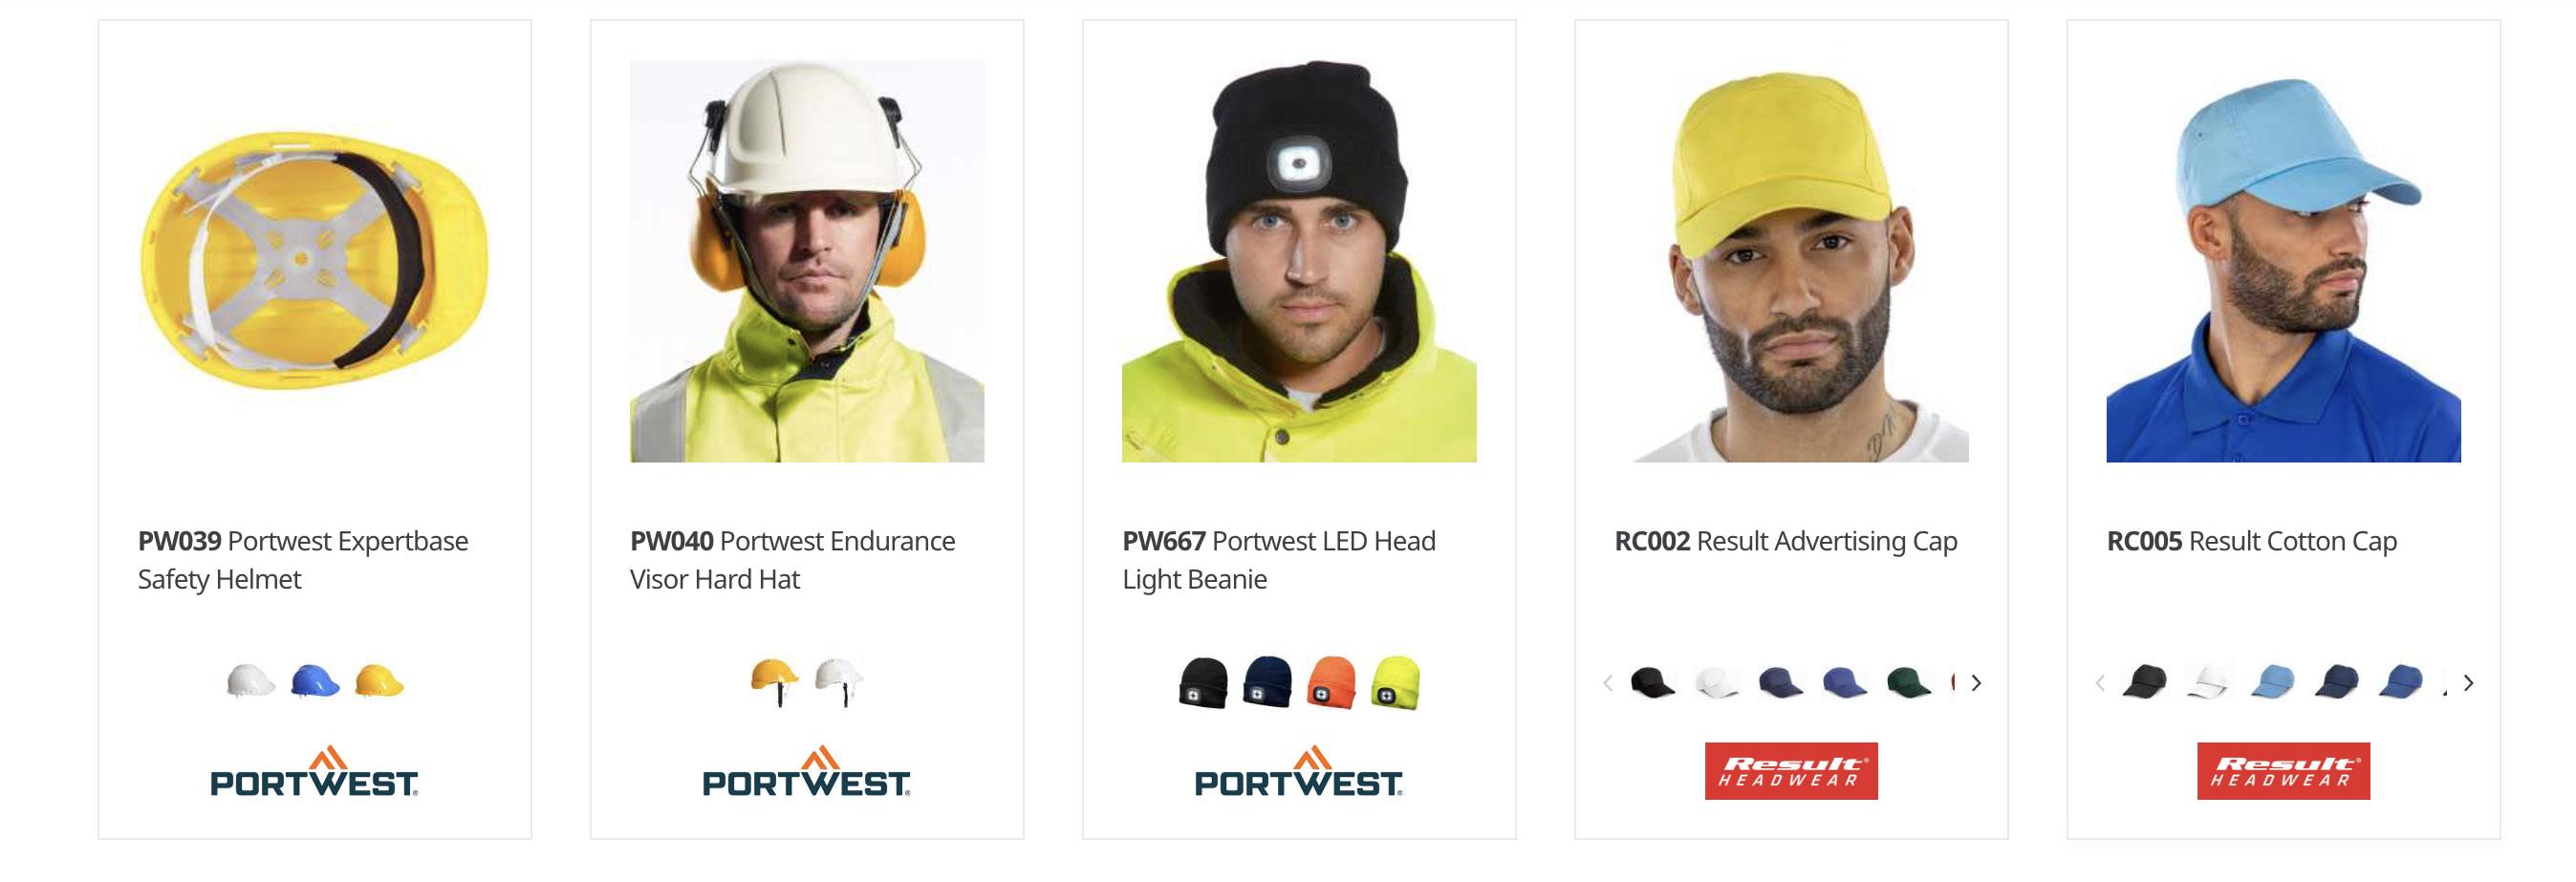Open PW039 Portwest Expertbase Safety Helmet link
Screen dimensions: 2576x882
click(303, 560)
